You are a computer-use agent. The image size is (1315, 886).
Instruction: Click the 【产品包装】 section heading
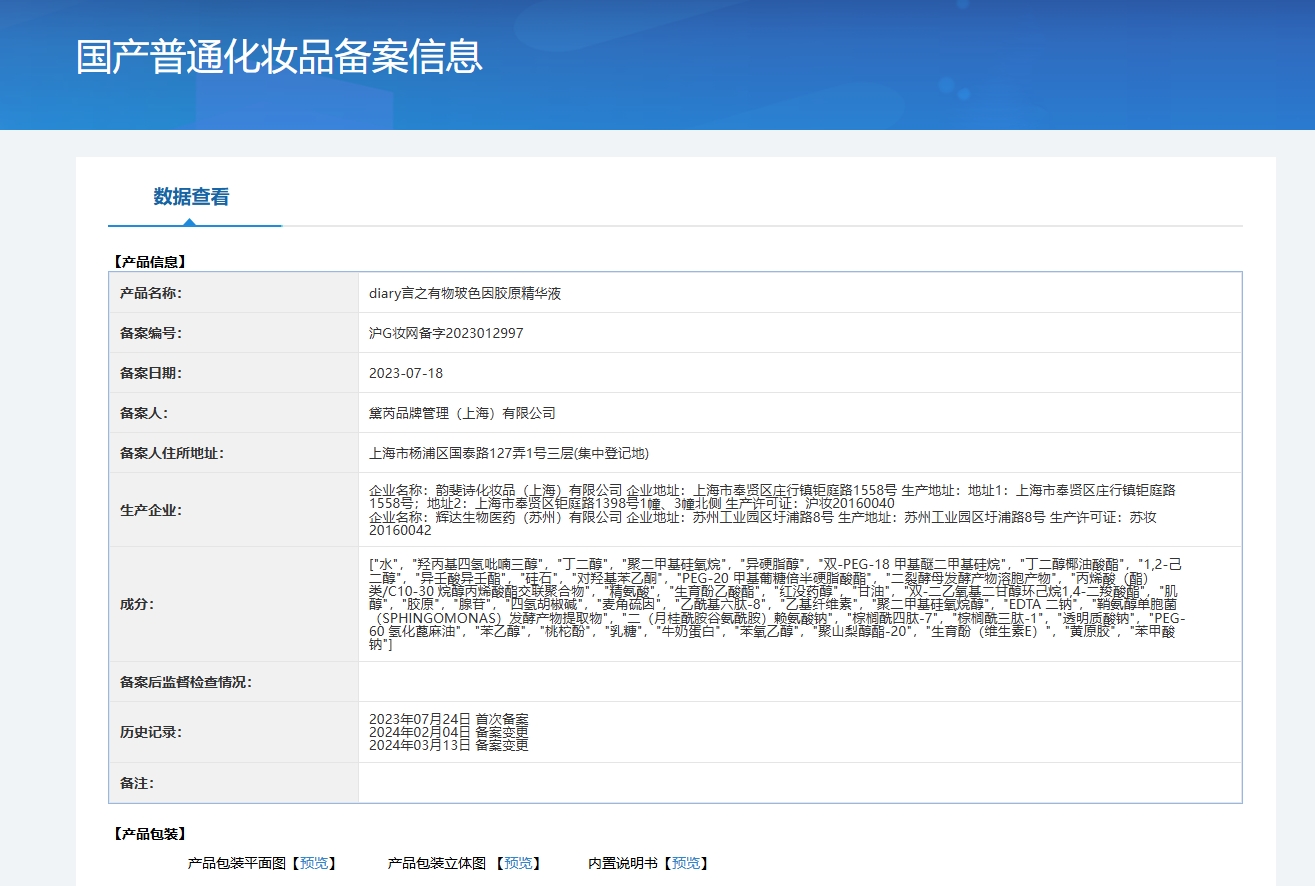coord(149,834)
